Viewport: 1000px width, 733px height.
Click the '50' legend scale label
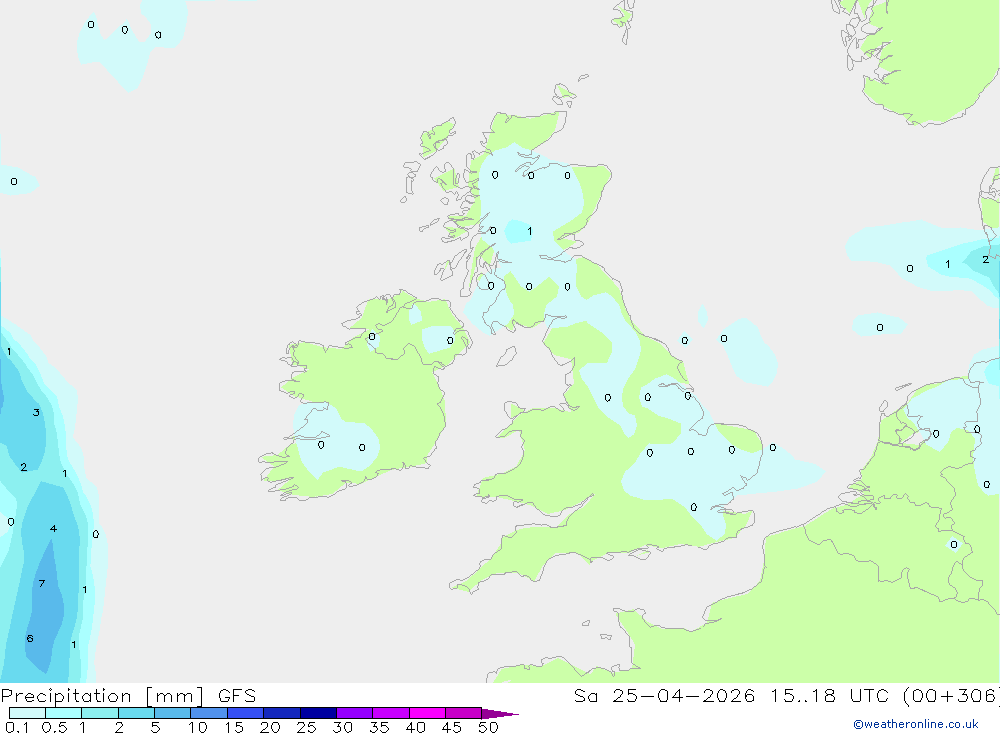[x=489, y=727]
